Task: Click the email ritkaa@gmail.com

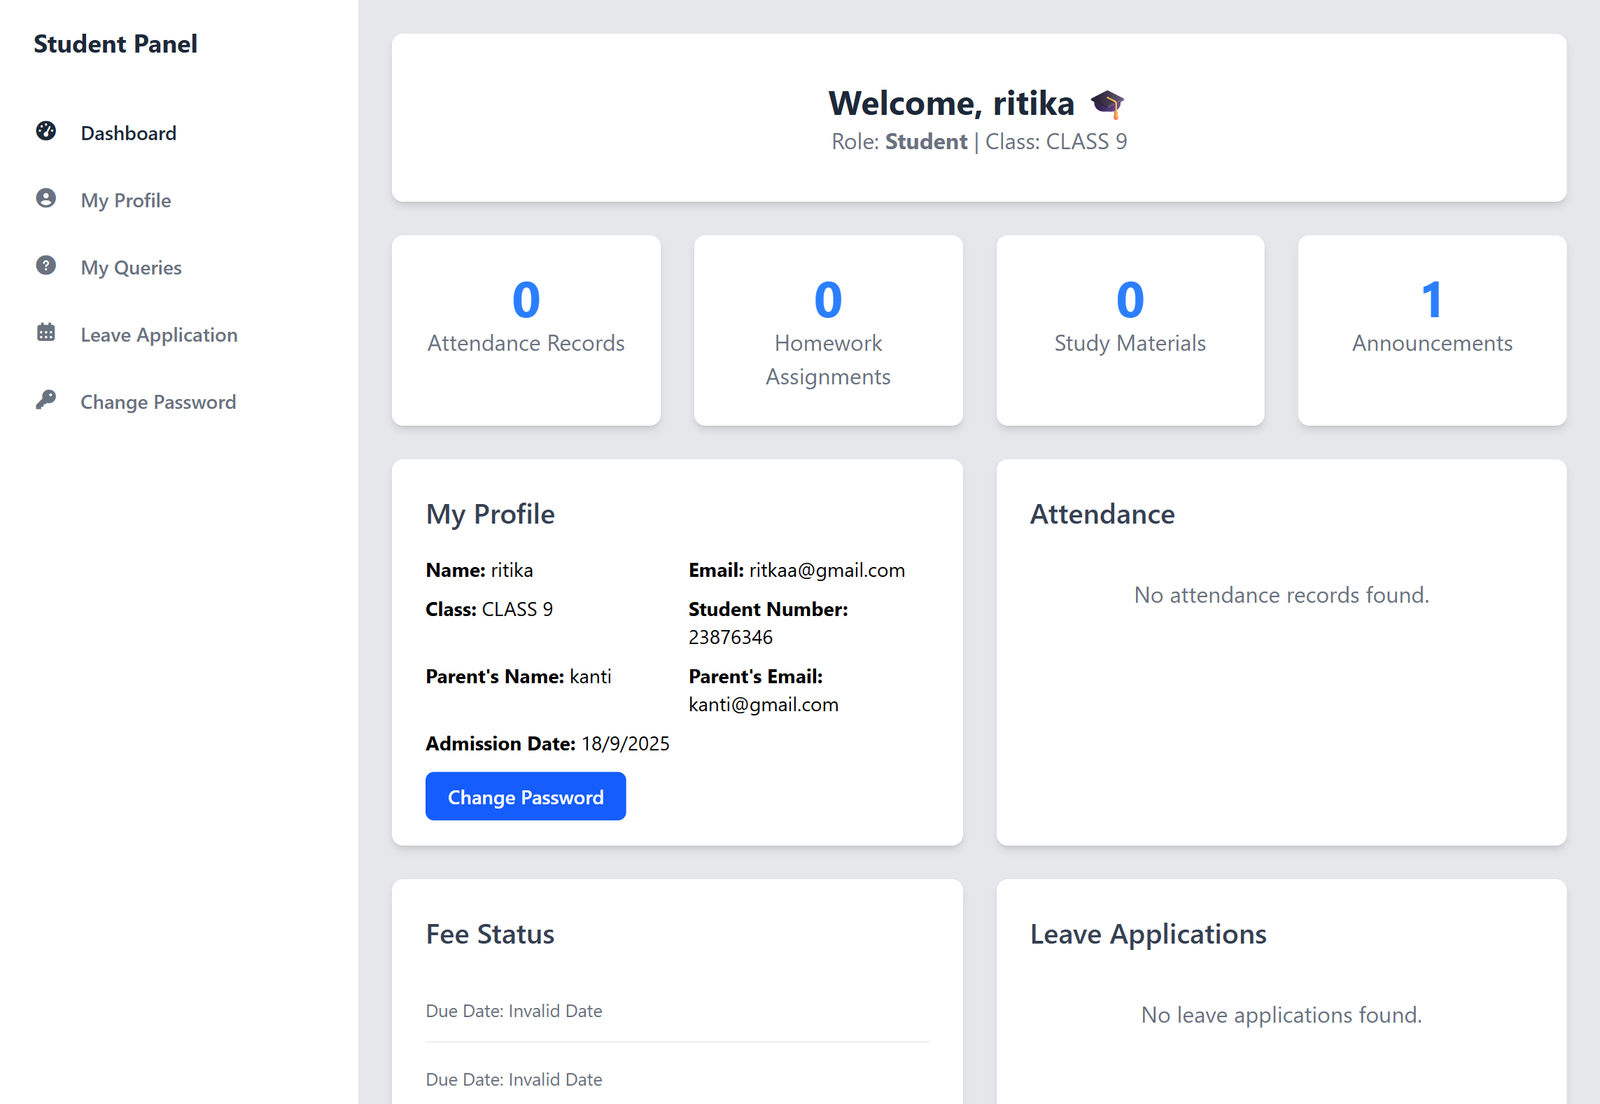Action: click(825, 570)
